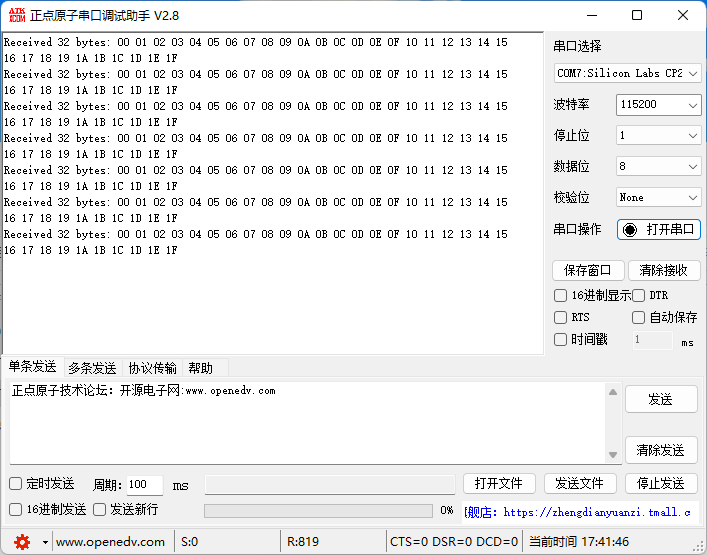
Task: Click the open-port status indicator circle
Action: [629, 230]
